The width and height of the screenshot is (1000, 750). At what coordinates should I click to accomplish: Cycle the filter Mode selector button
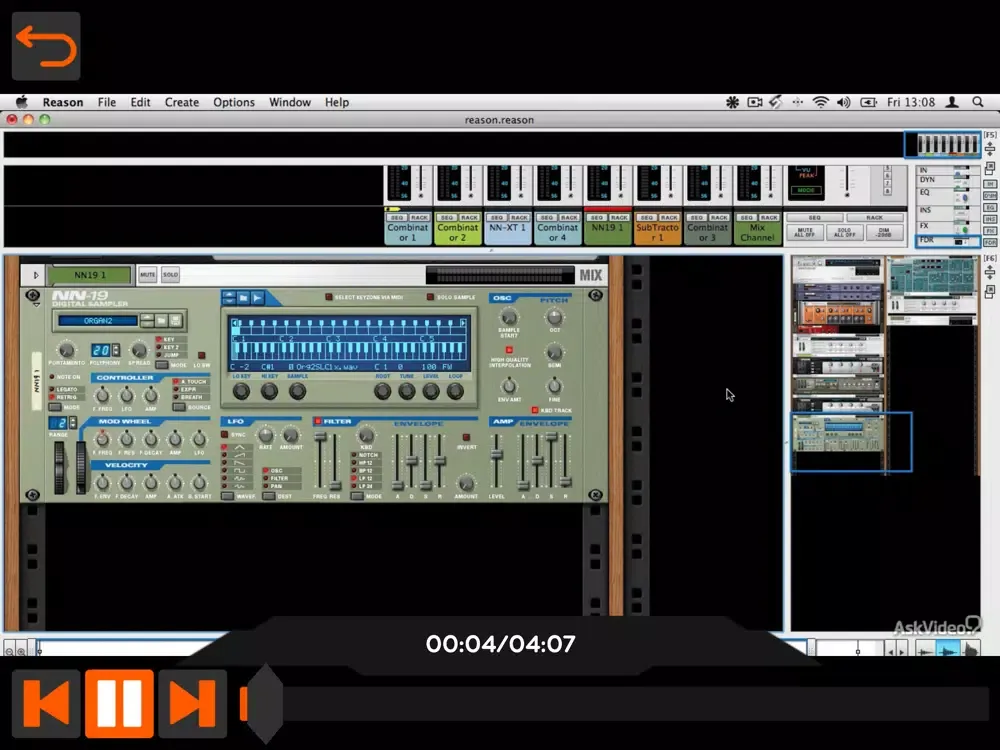click(x=357, y=496)
